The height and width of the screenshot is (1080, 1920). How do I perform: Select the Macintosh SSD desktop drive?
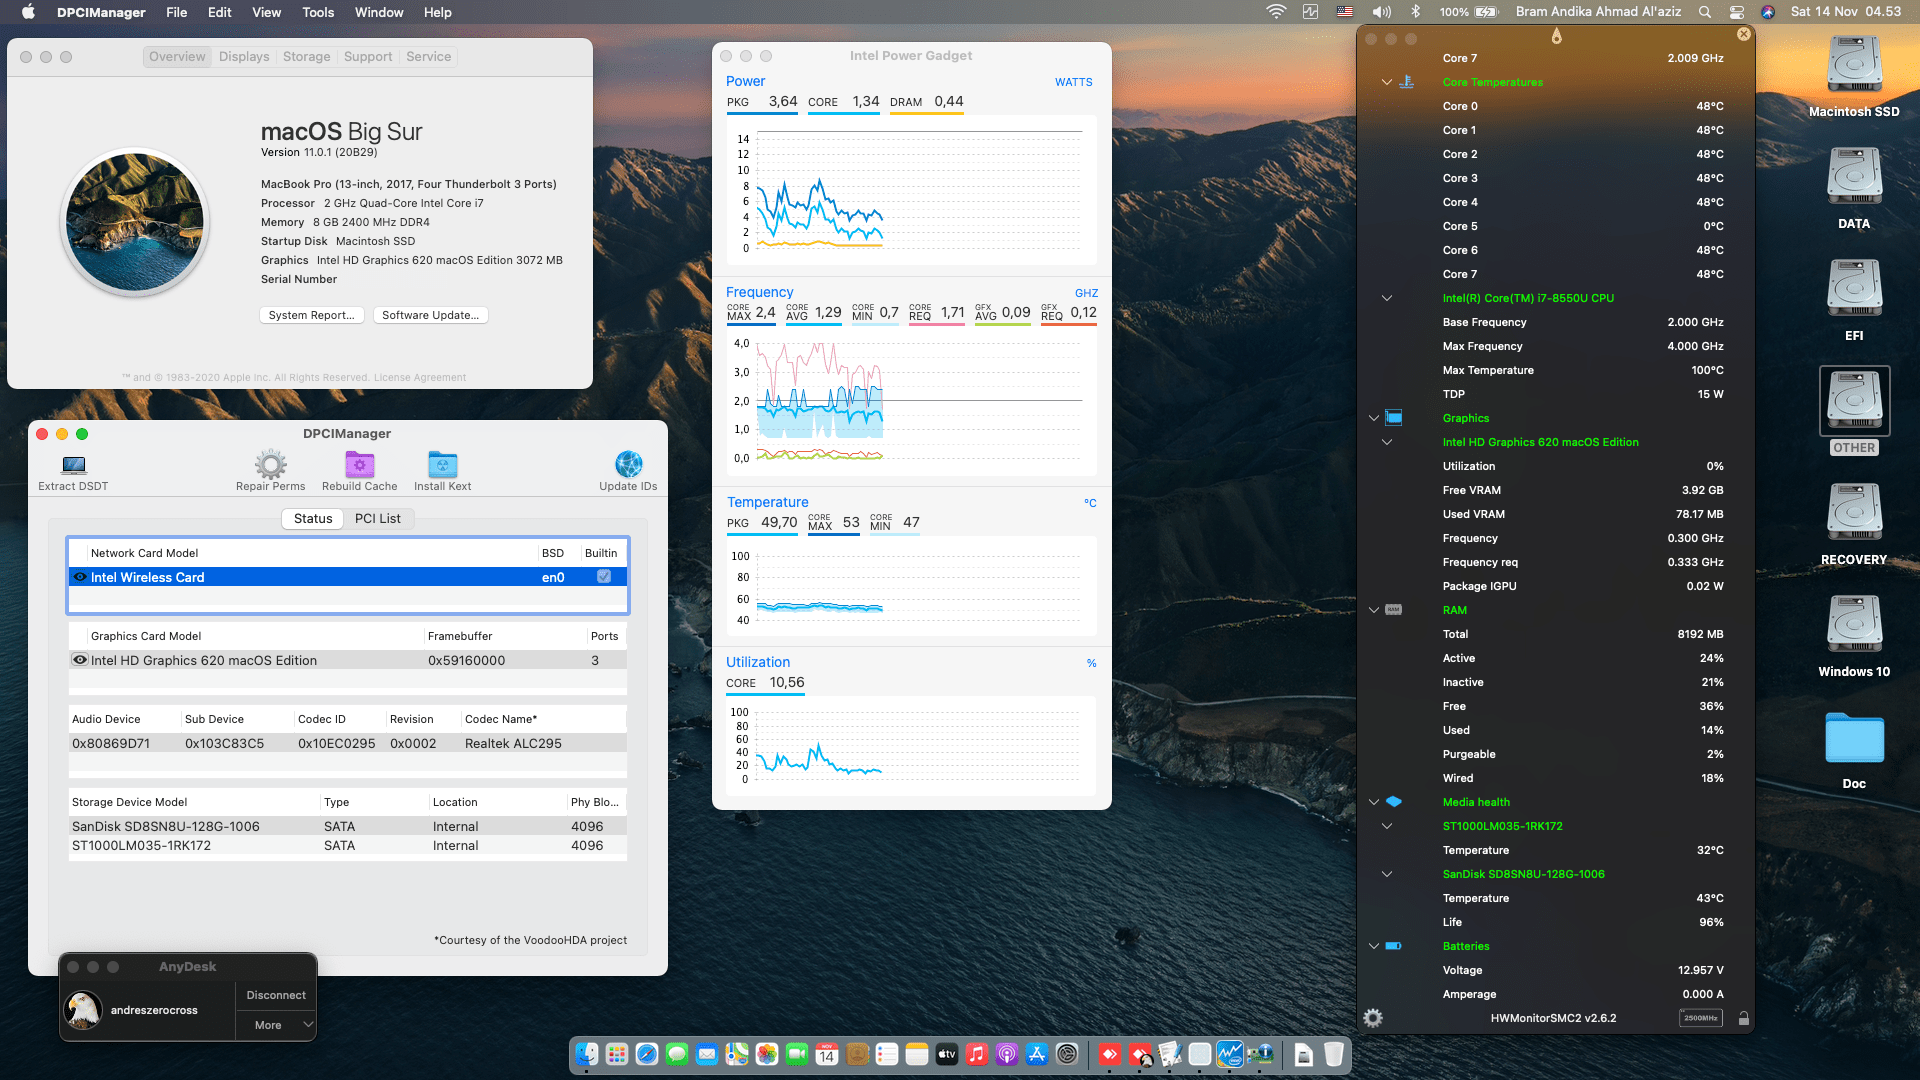click(1854, 76)
